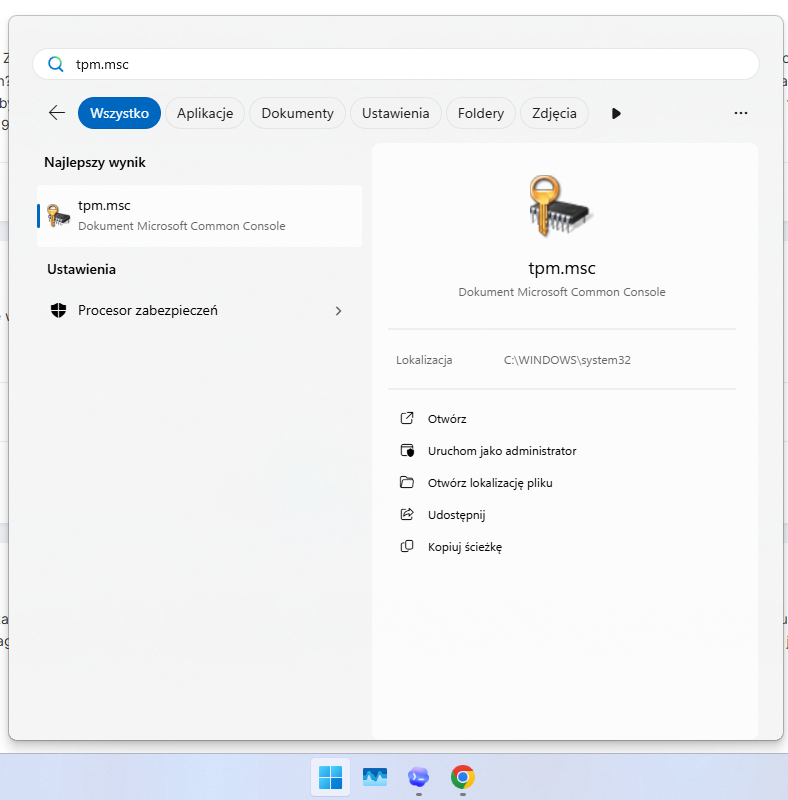This screenshot has width=788, height=800.
Task: Switch to the Zdjęcia filter
Action: pos(554,113)
